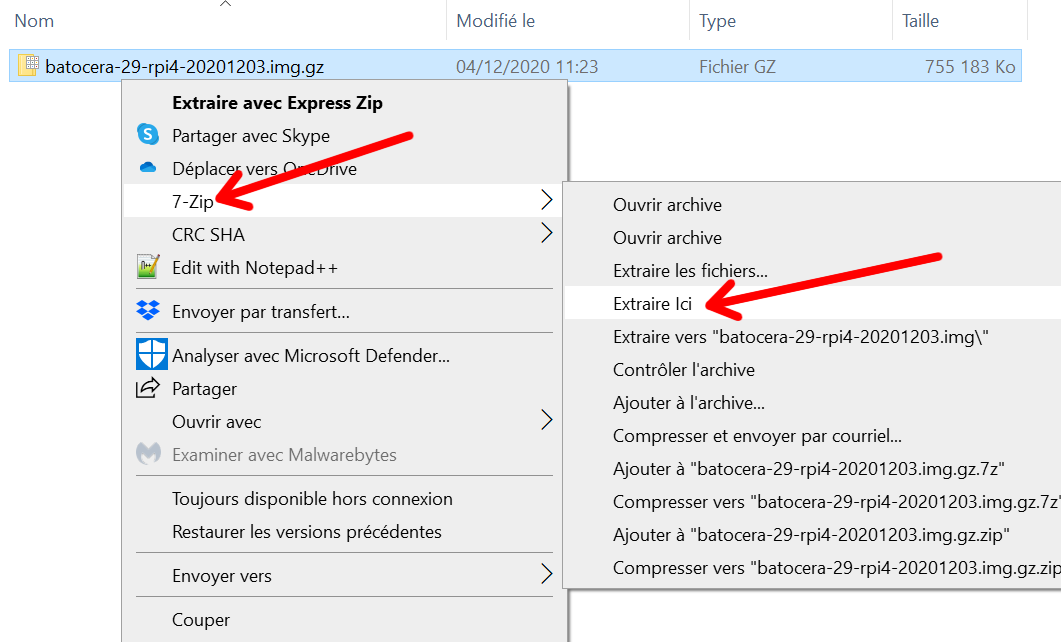1061x642 pixels.
Task: Open the 7-Zip submenu entry
Action: click(x=343, y=201)
